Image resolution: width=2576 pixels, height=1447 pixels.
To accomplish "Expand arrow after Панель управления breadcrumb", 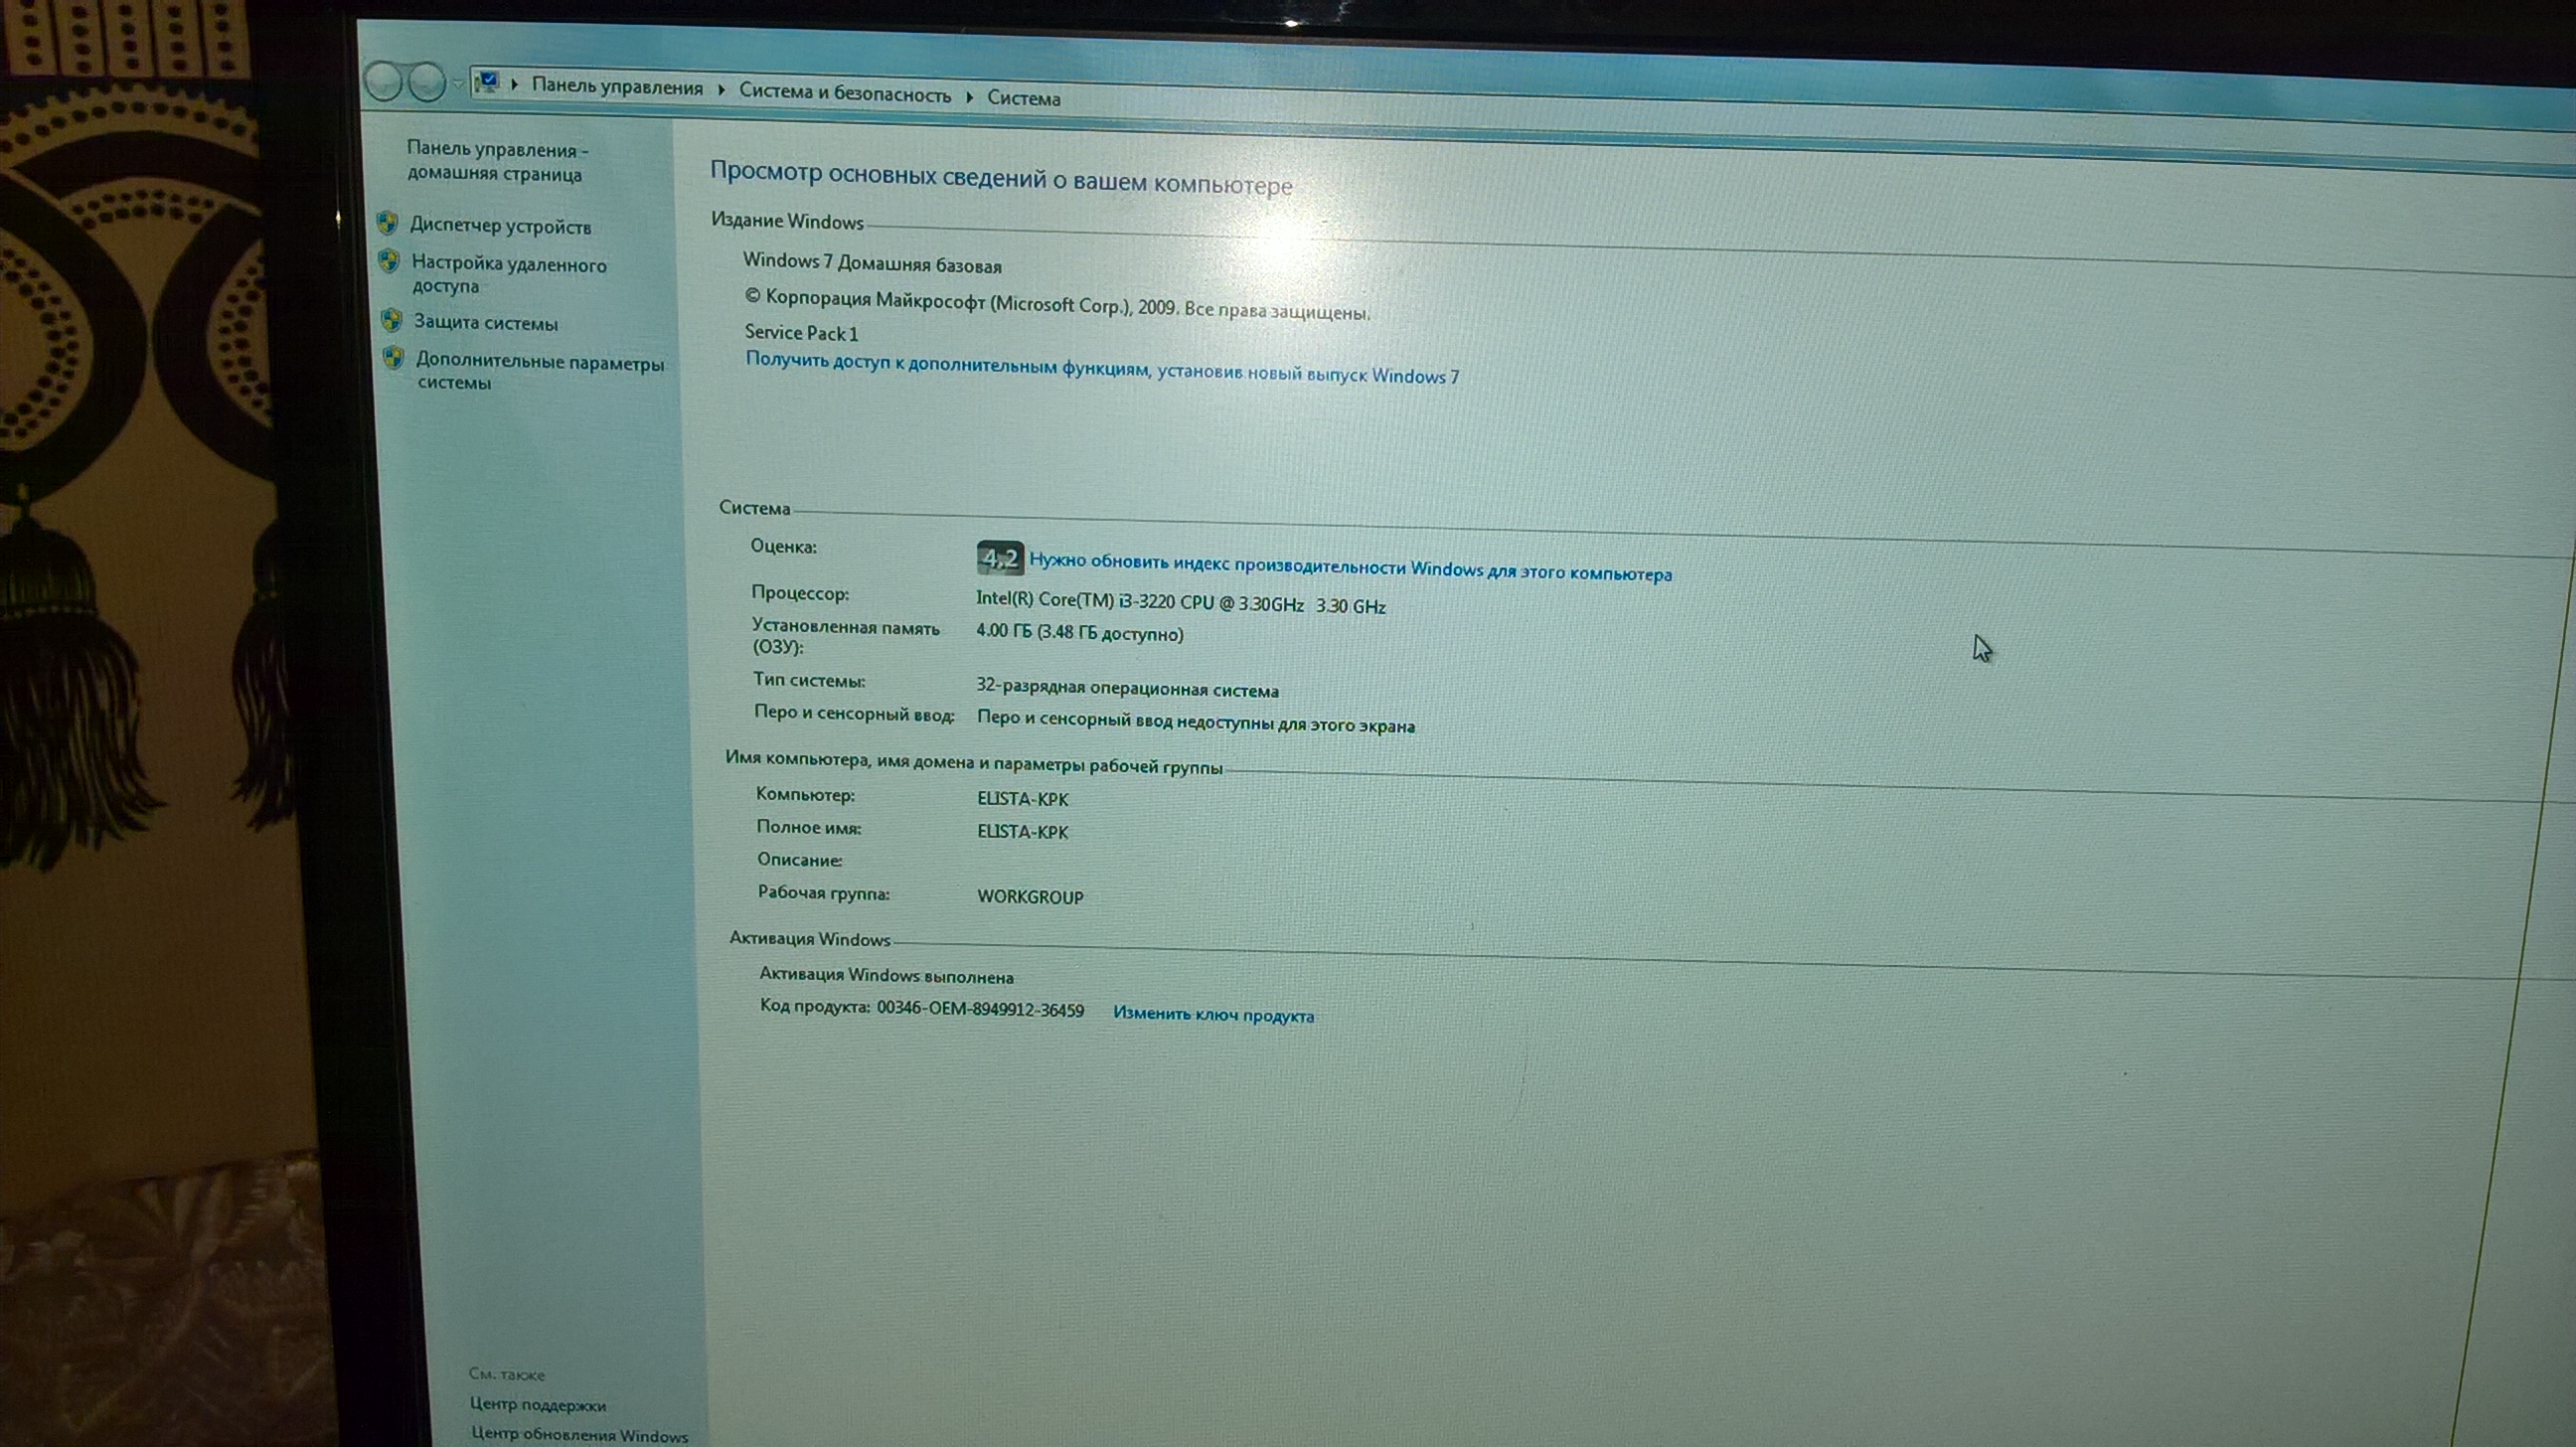I will [x=721, y=90].
